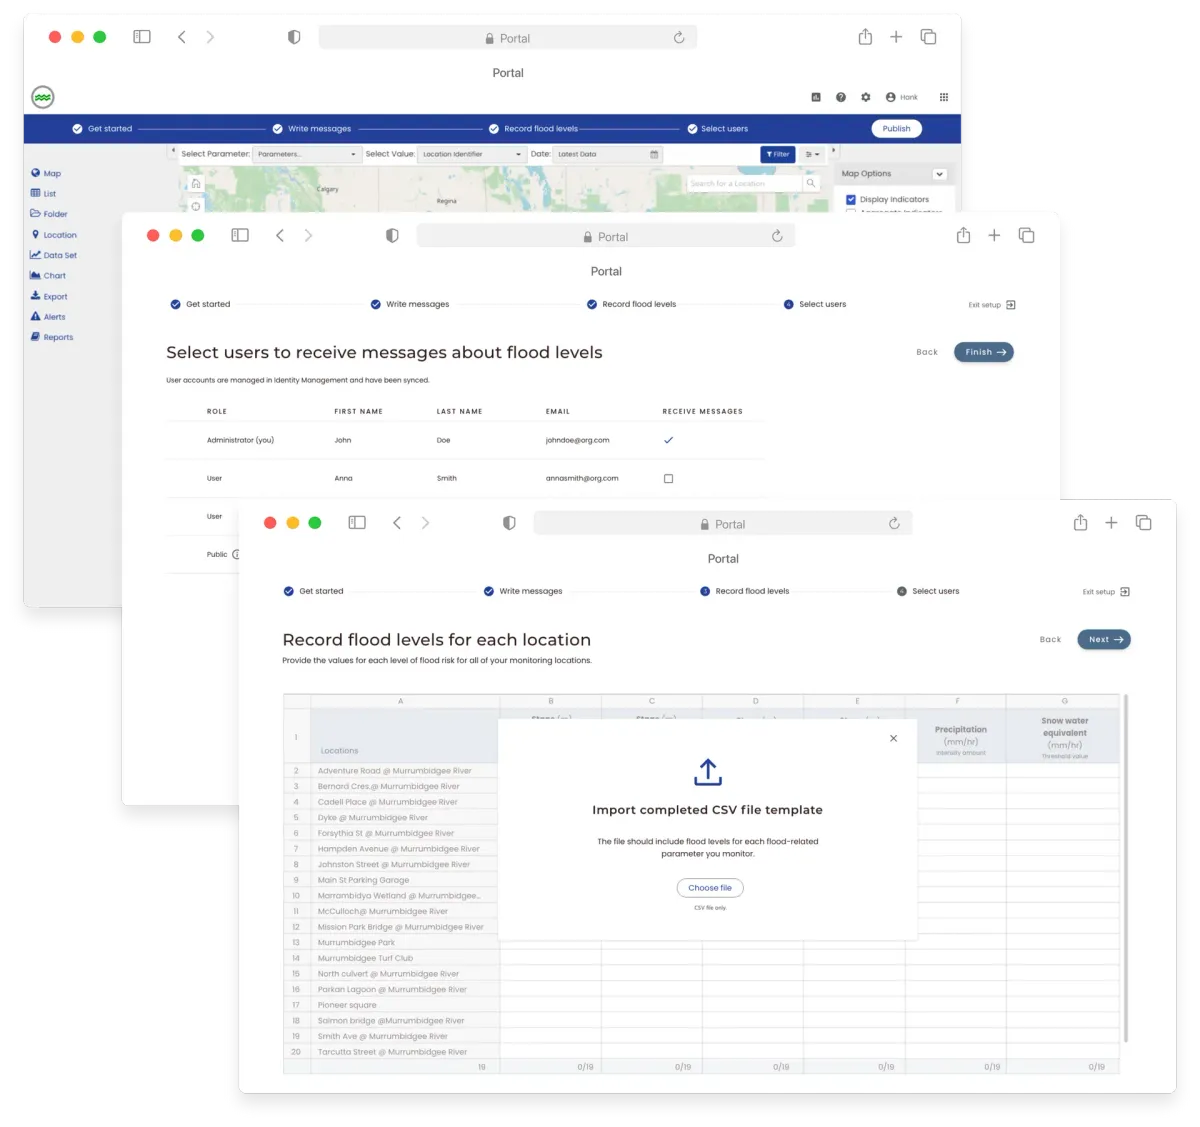Open the help question mark icon

(841, 97)
